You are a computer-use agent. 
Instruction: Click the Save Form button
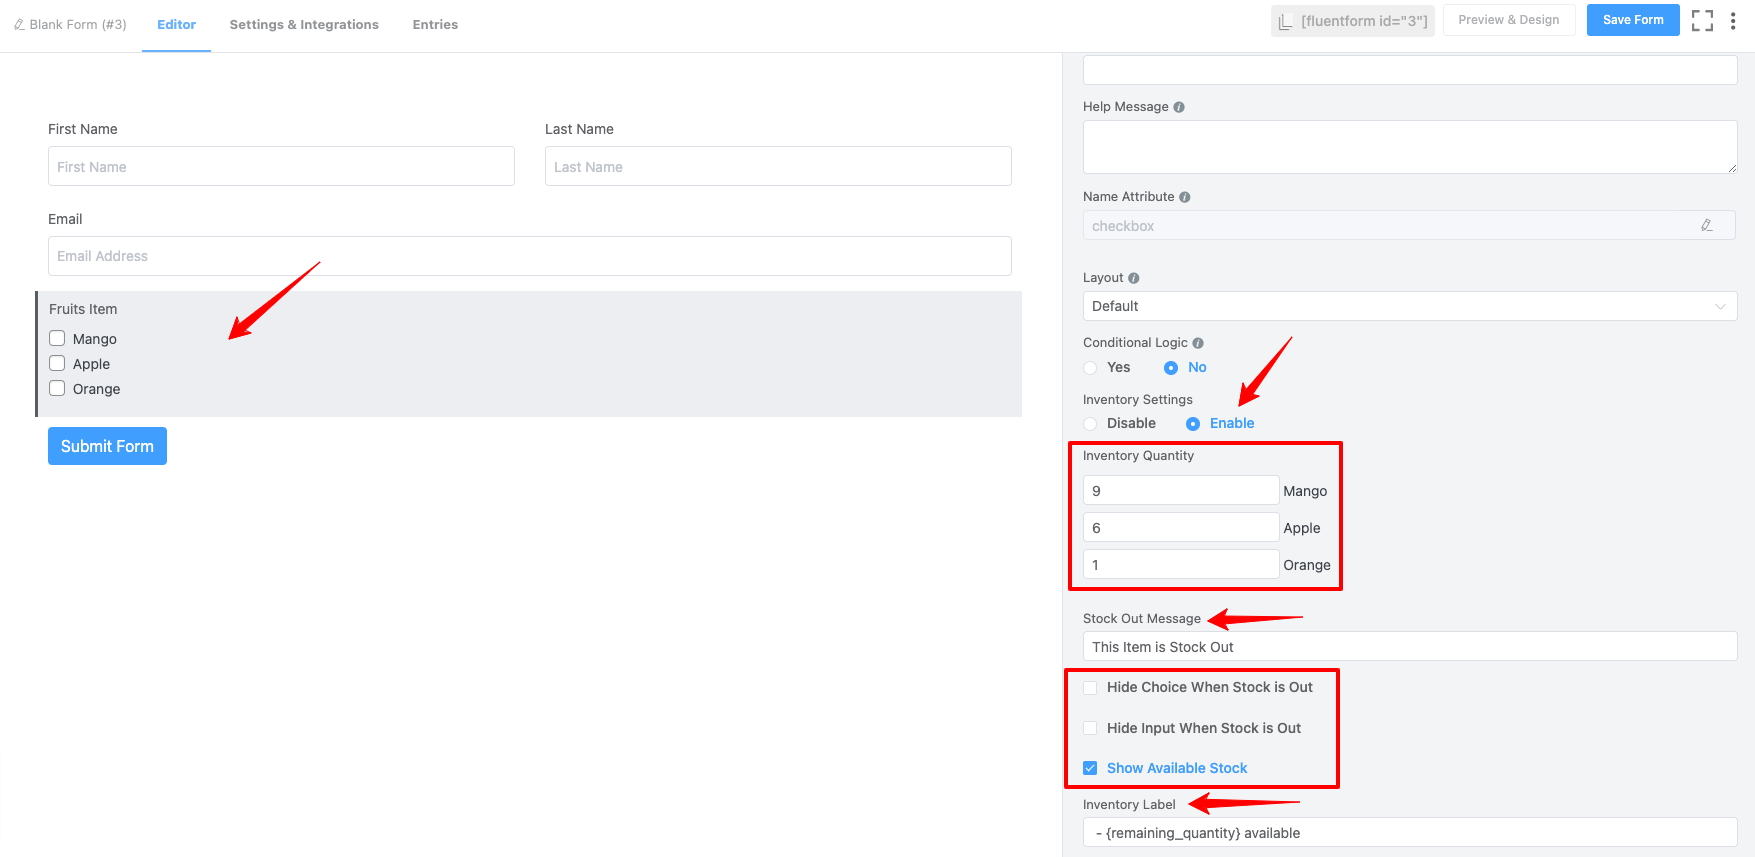[x=1632, y=20]
